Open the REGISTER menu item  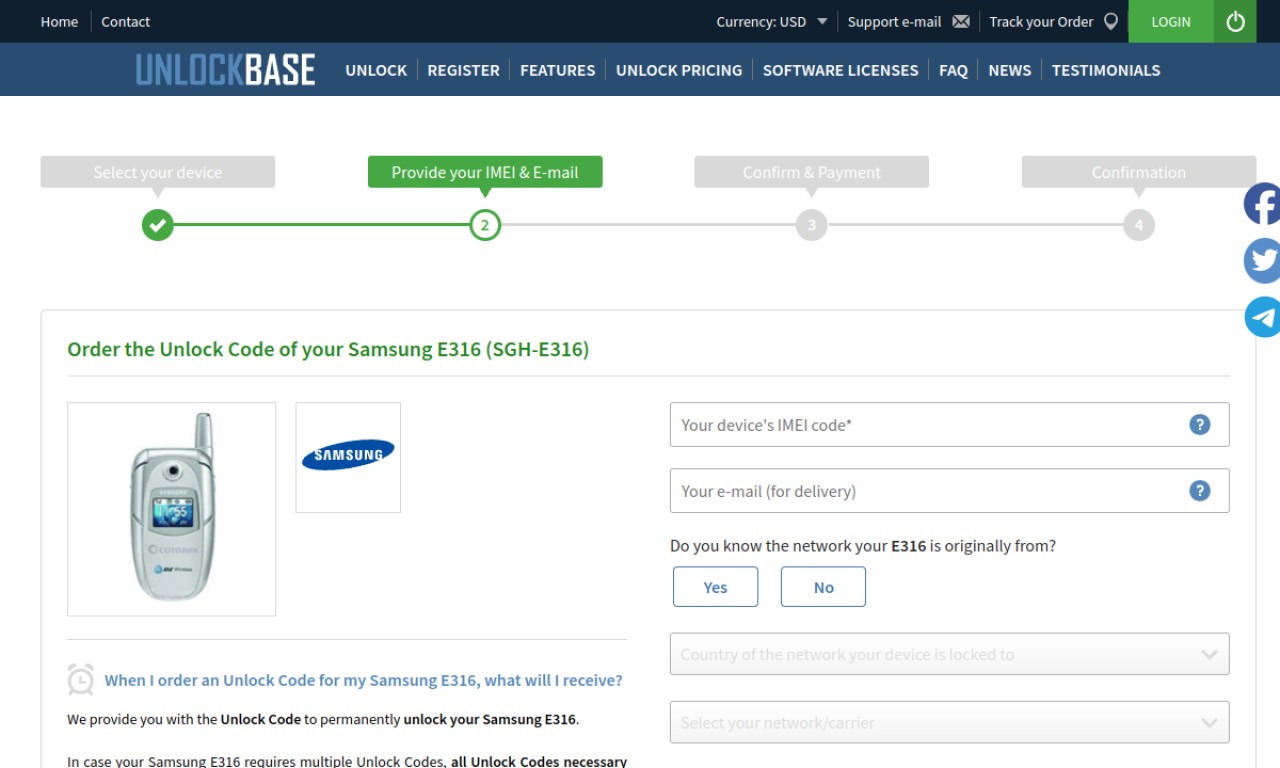tap(463, 70)
